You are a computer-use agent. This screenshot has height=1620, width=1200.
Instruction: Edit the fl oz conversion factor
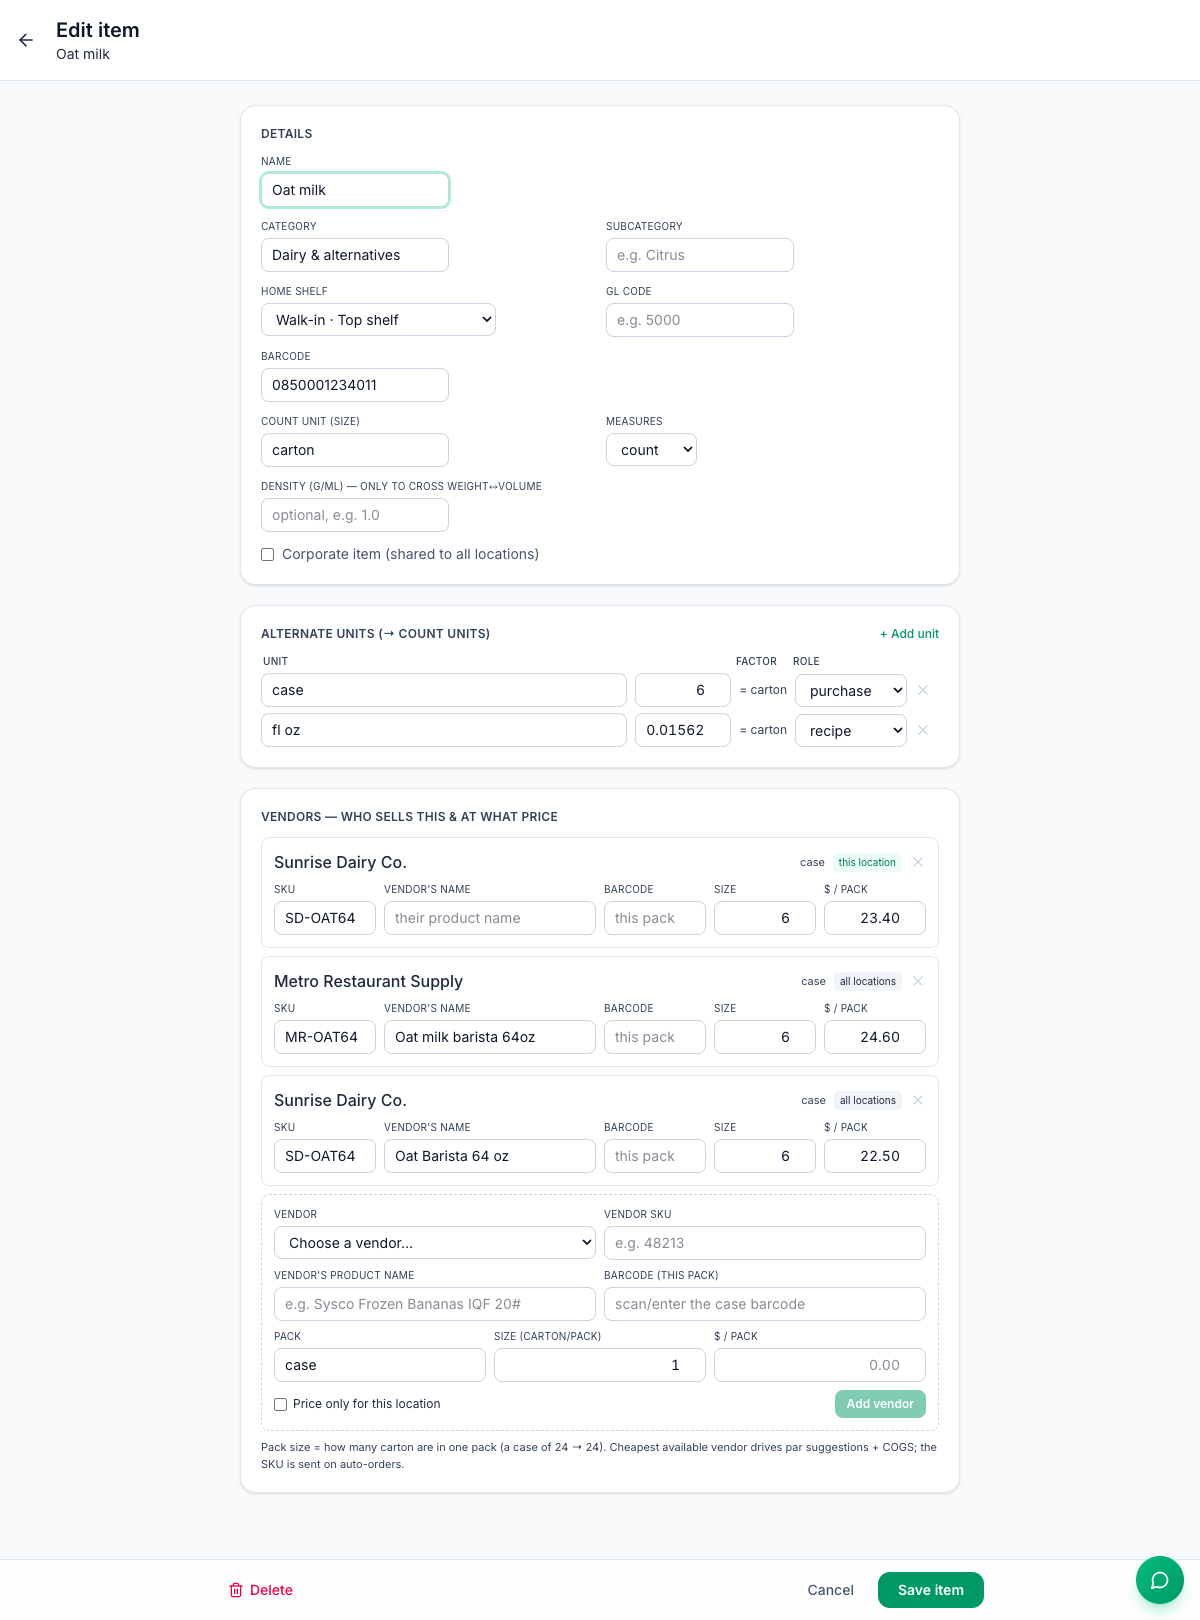(683, 730)
